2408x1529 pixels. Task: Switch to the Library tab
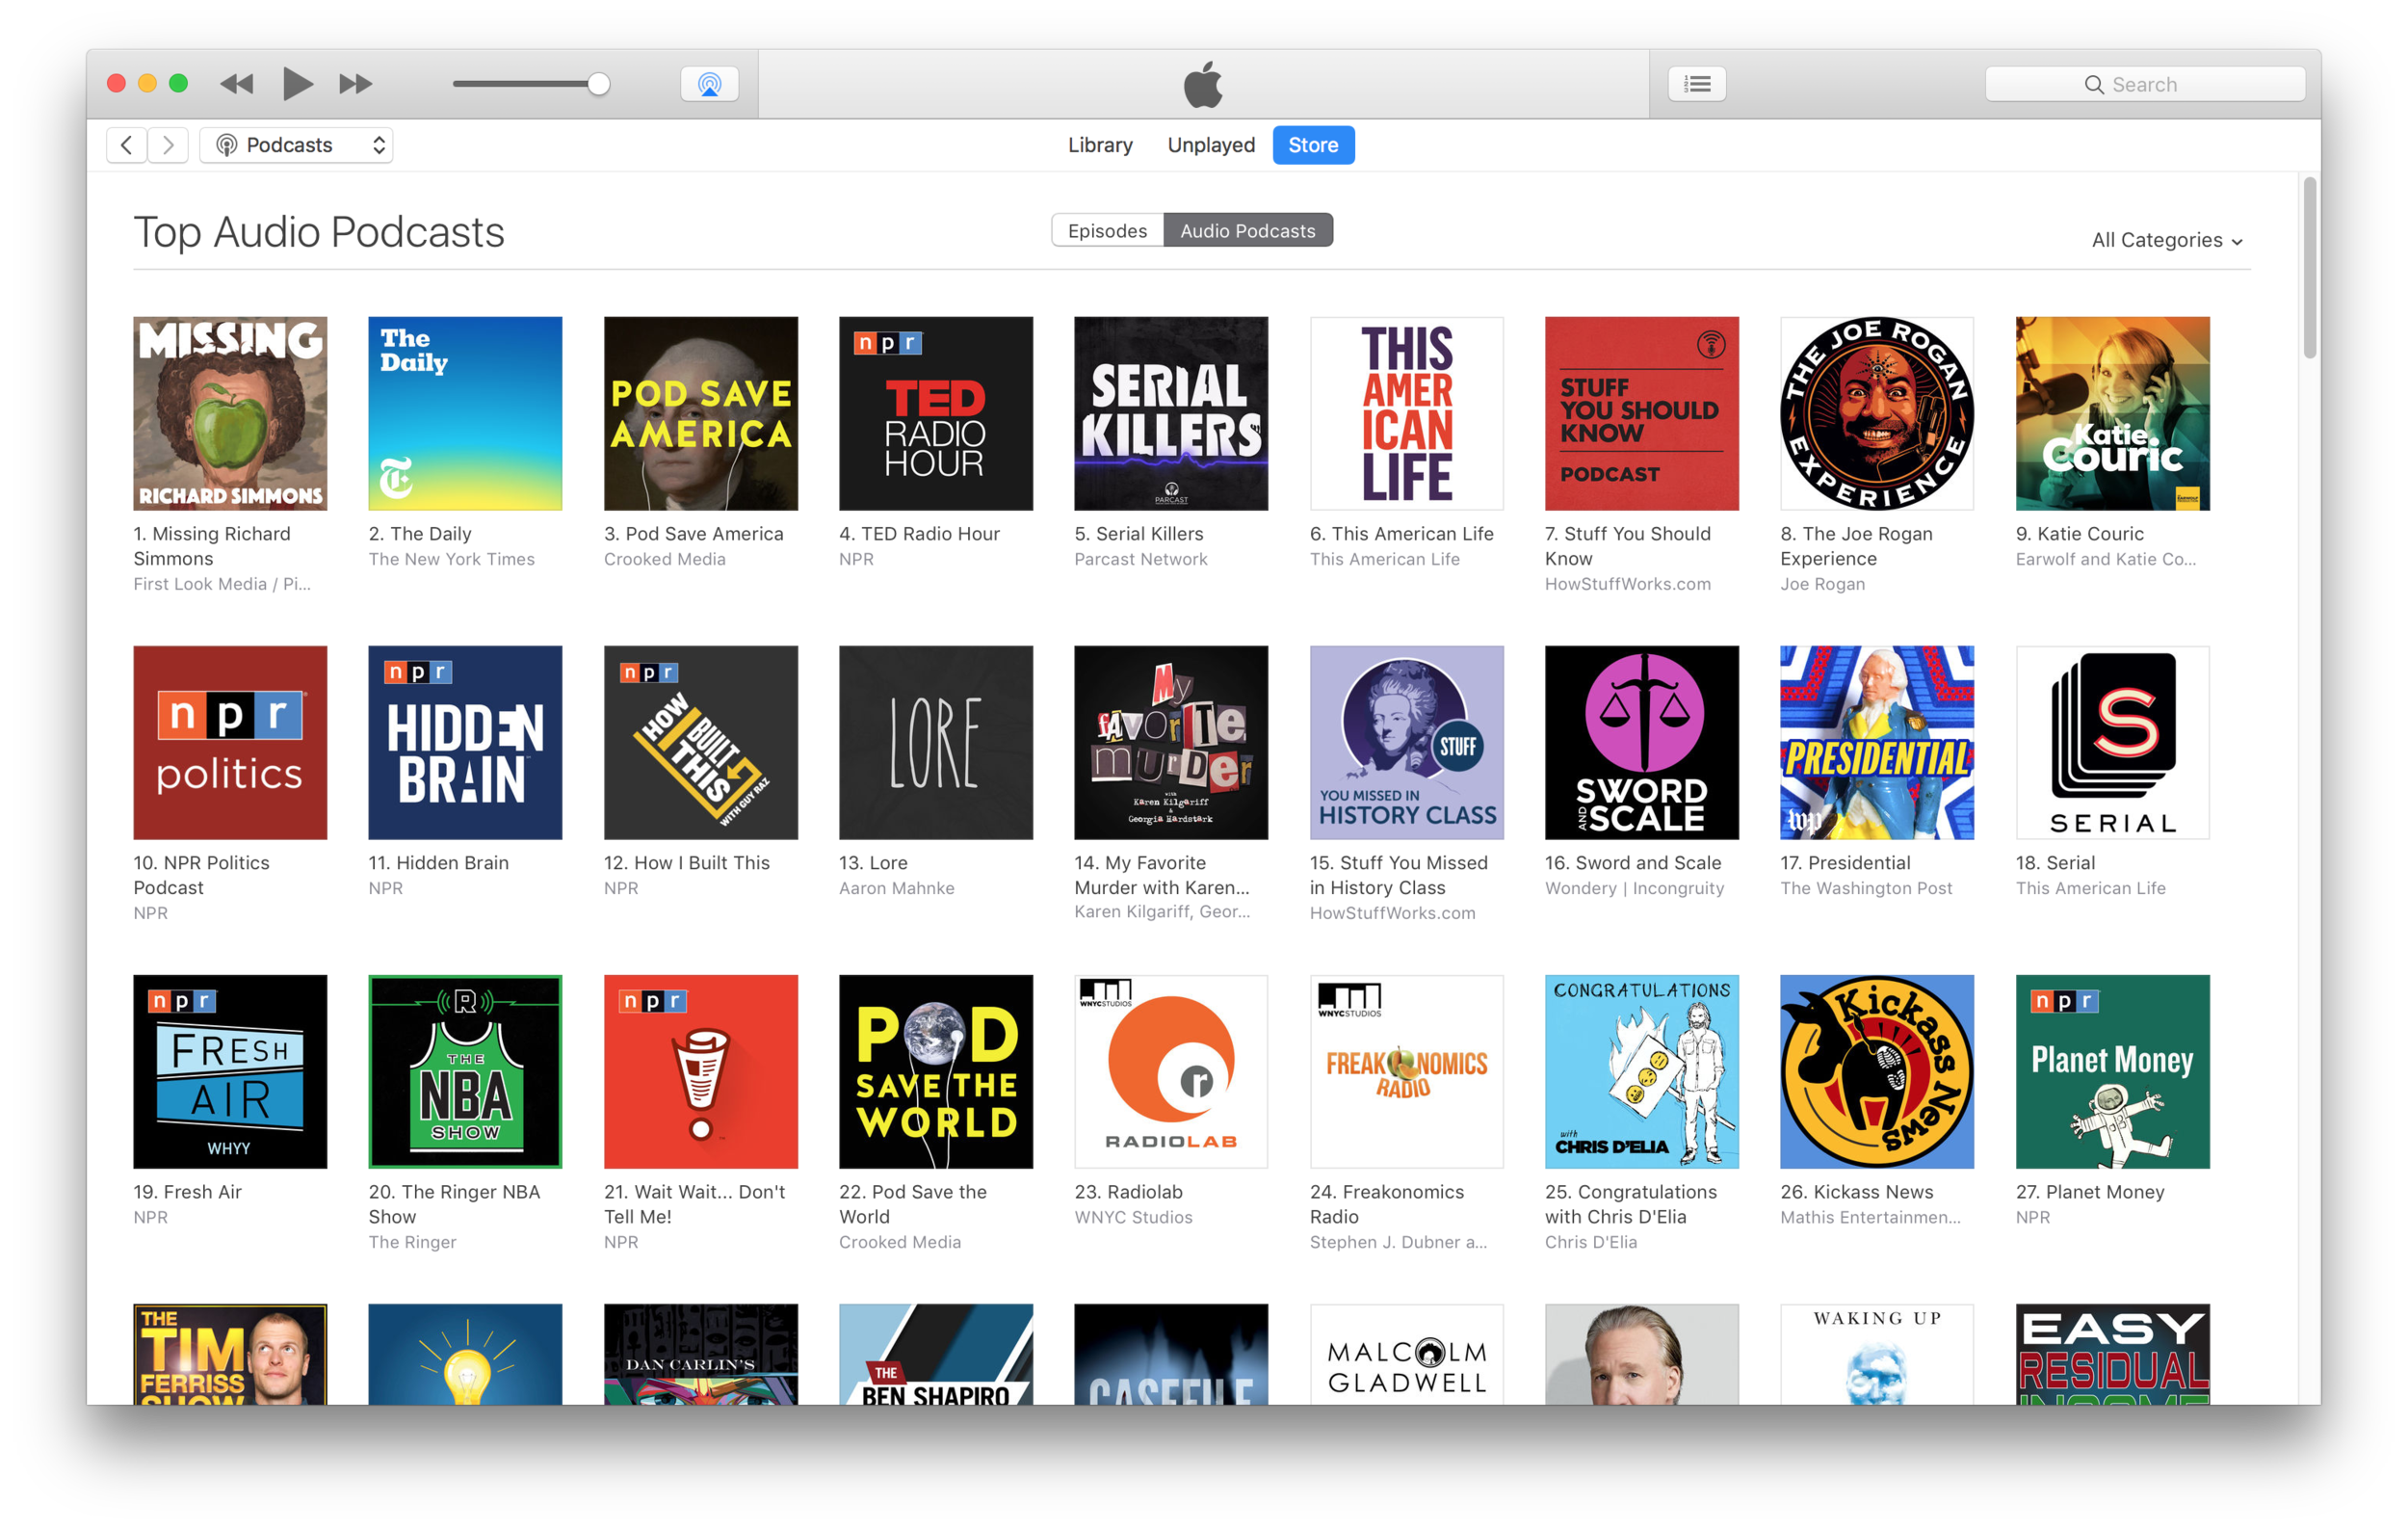pos(1100,145)
